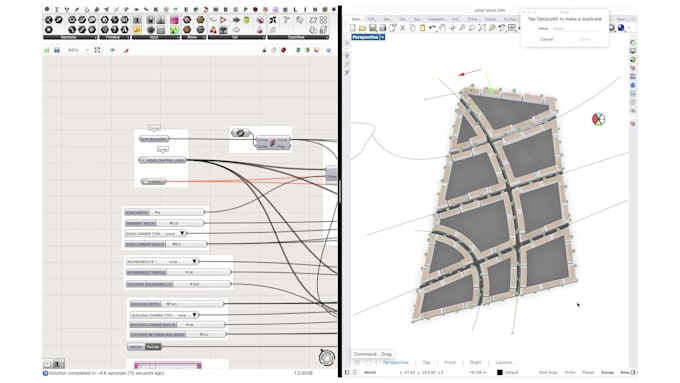Toggle the no-preview mode icon
The width and height of the screenshot is (680, 383).
coord(264,50)
